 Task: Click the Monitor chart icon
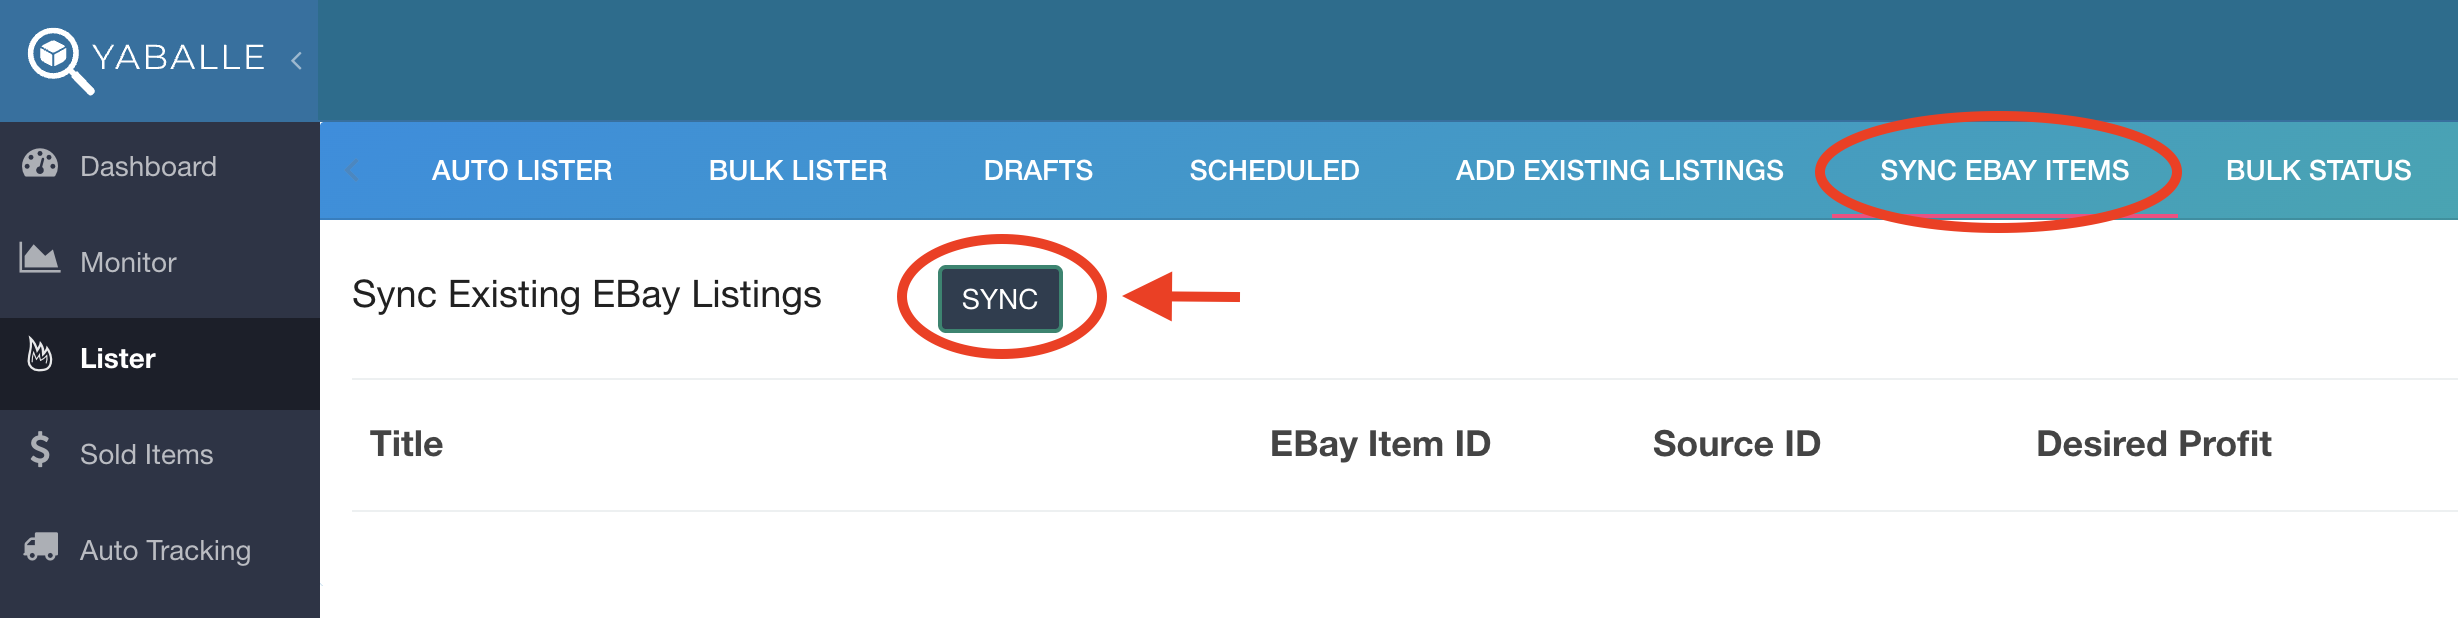point(40,258)
